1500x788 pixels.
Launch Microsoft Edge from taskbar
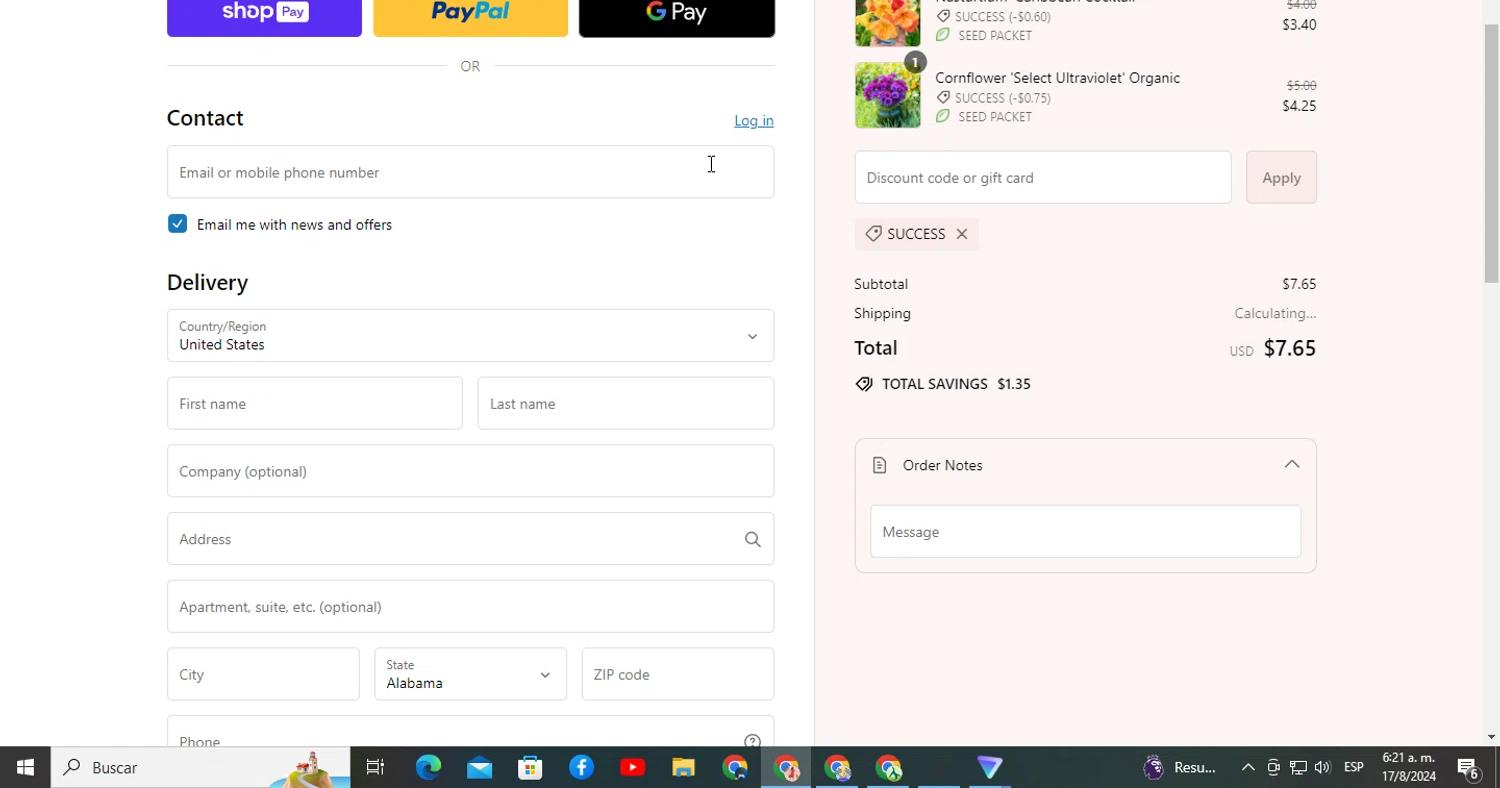(428, 767)
